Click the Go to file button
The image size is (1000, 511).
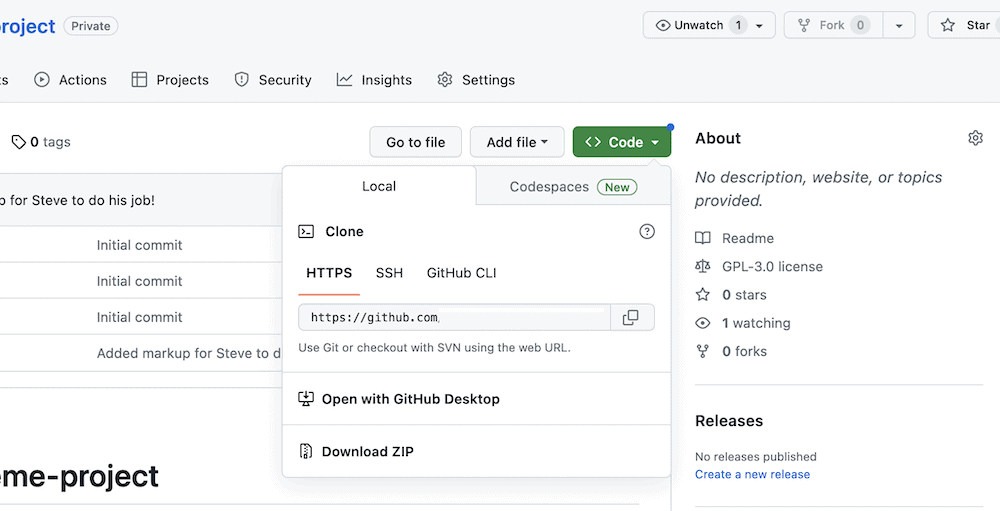(x=415, y=142)
